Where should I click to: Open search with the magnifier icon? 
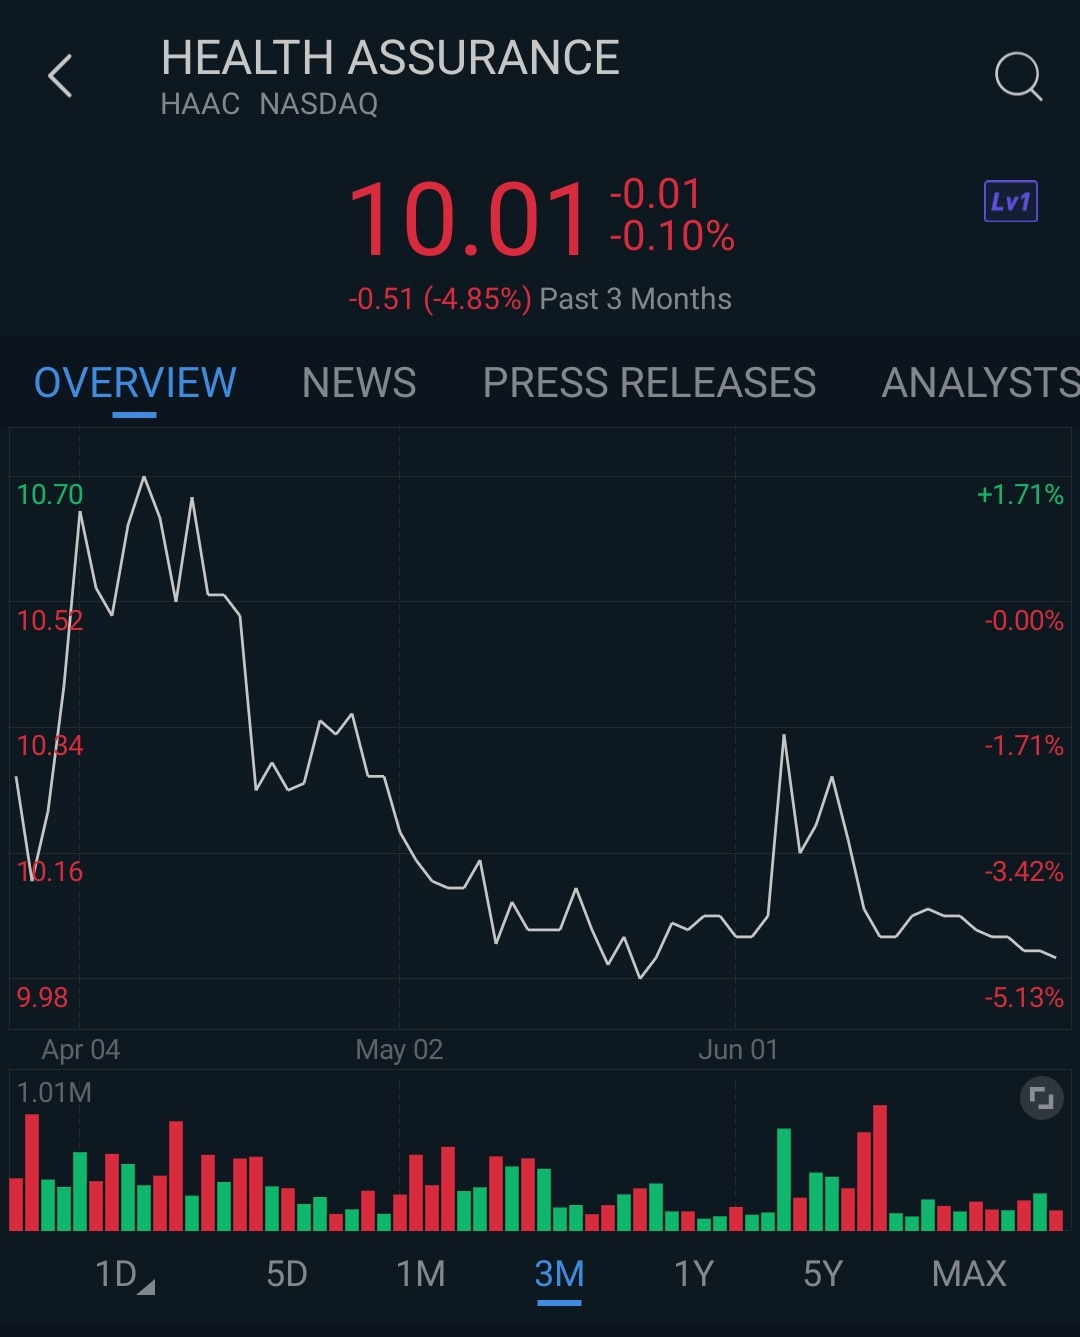(x=1018, y=77)
